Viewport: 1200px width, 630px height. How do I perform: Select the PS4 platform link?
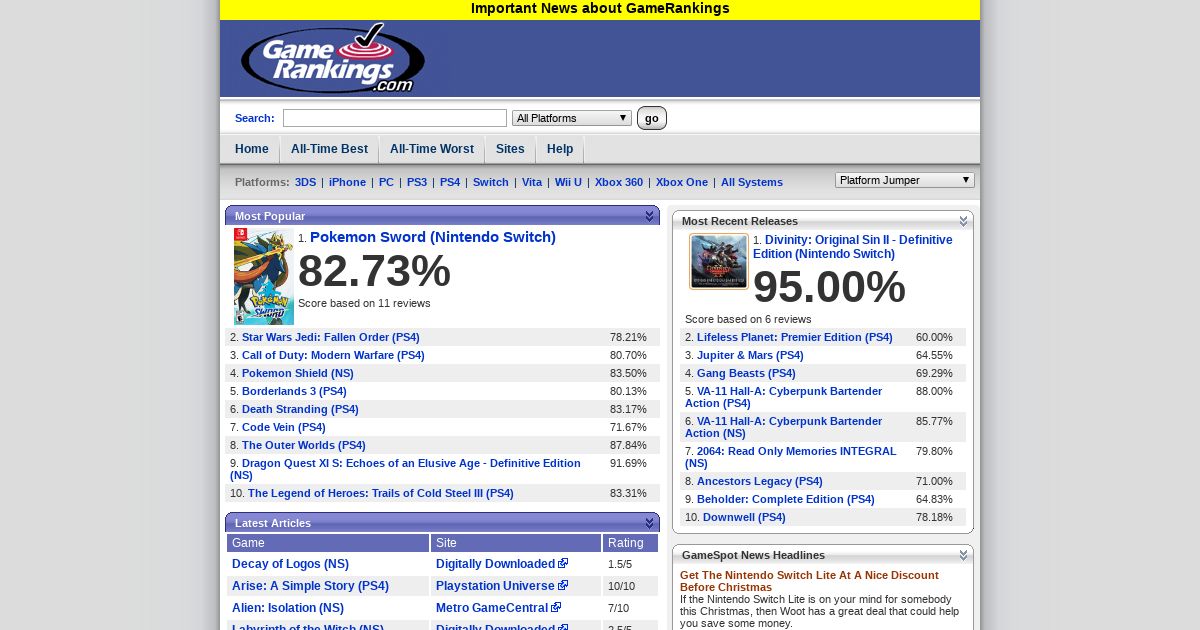coord(450,182)
